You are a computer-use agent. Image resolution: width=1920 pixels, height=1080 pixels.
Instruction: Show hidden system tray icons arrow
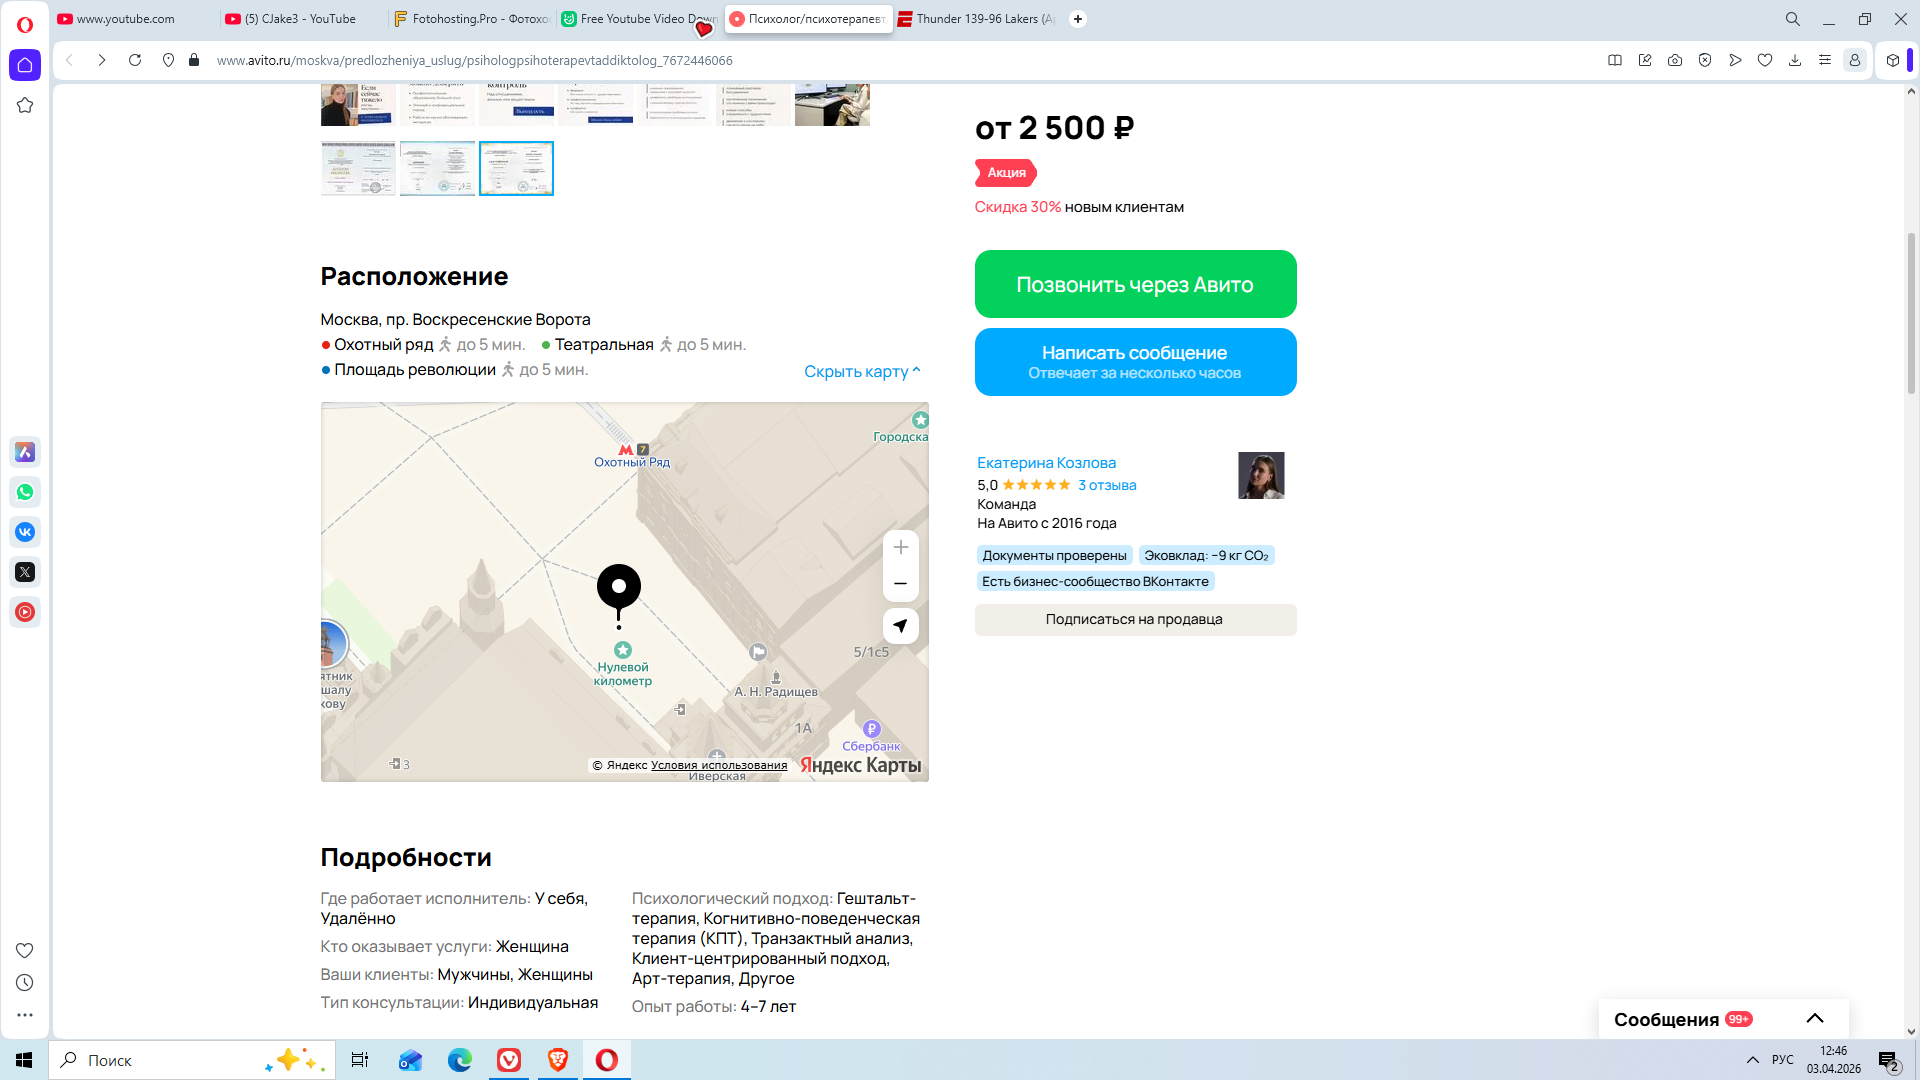point(1752,1060)
